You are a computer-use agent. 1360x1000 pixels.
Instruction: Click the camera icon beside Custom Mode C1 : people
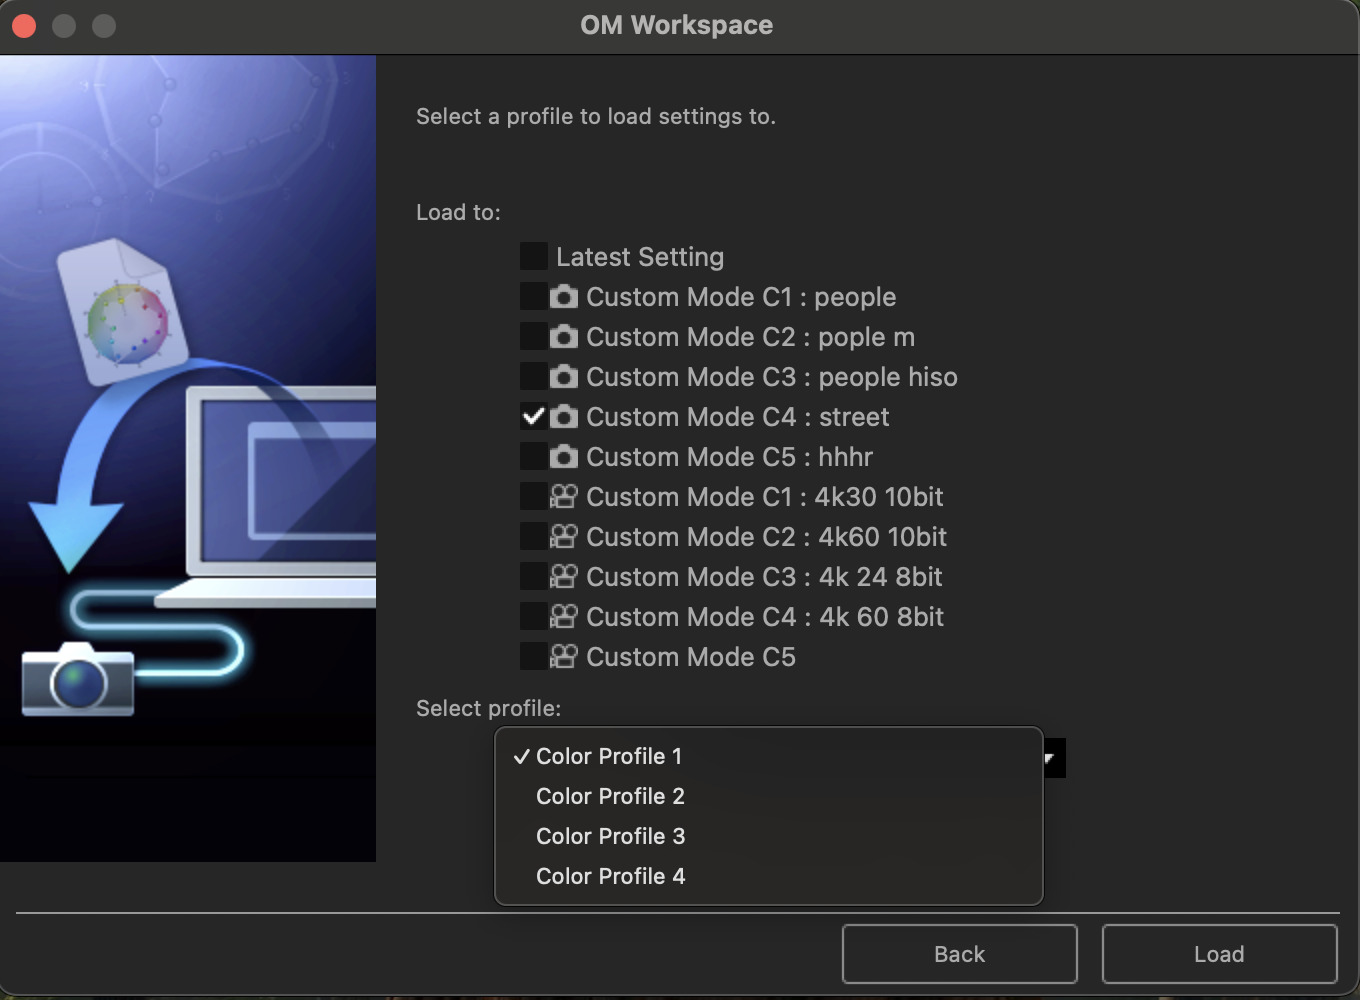click(x=564, y=296)
